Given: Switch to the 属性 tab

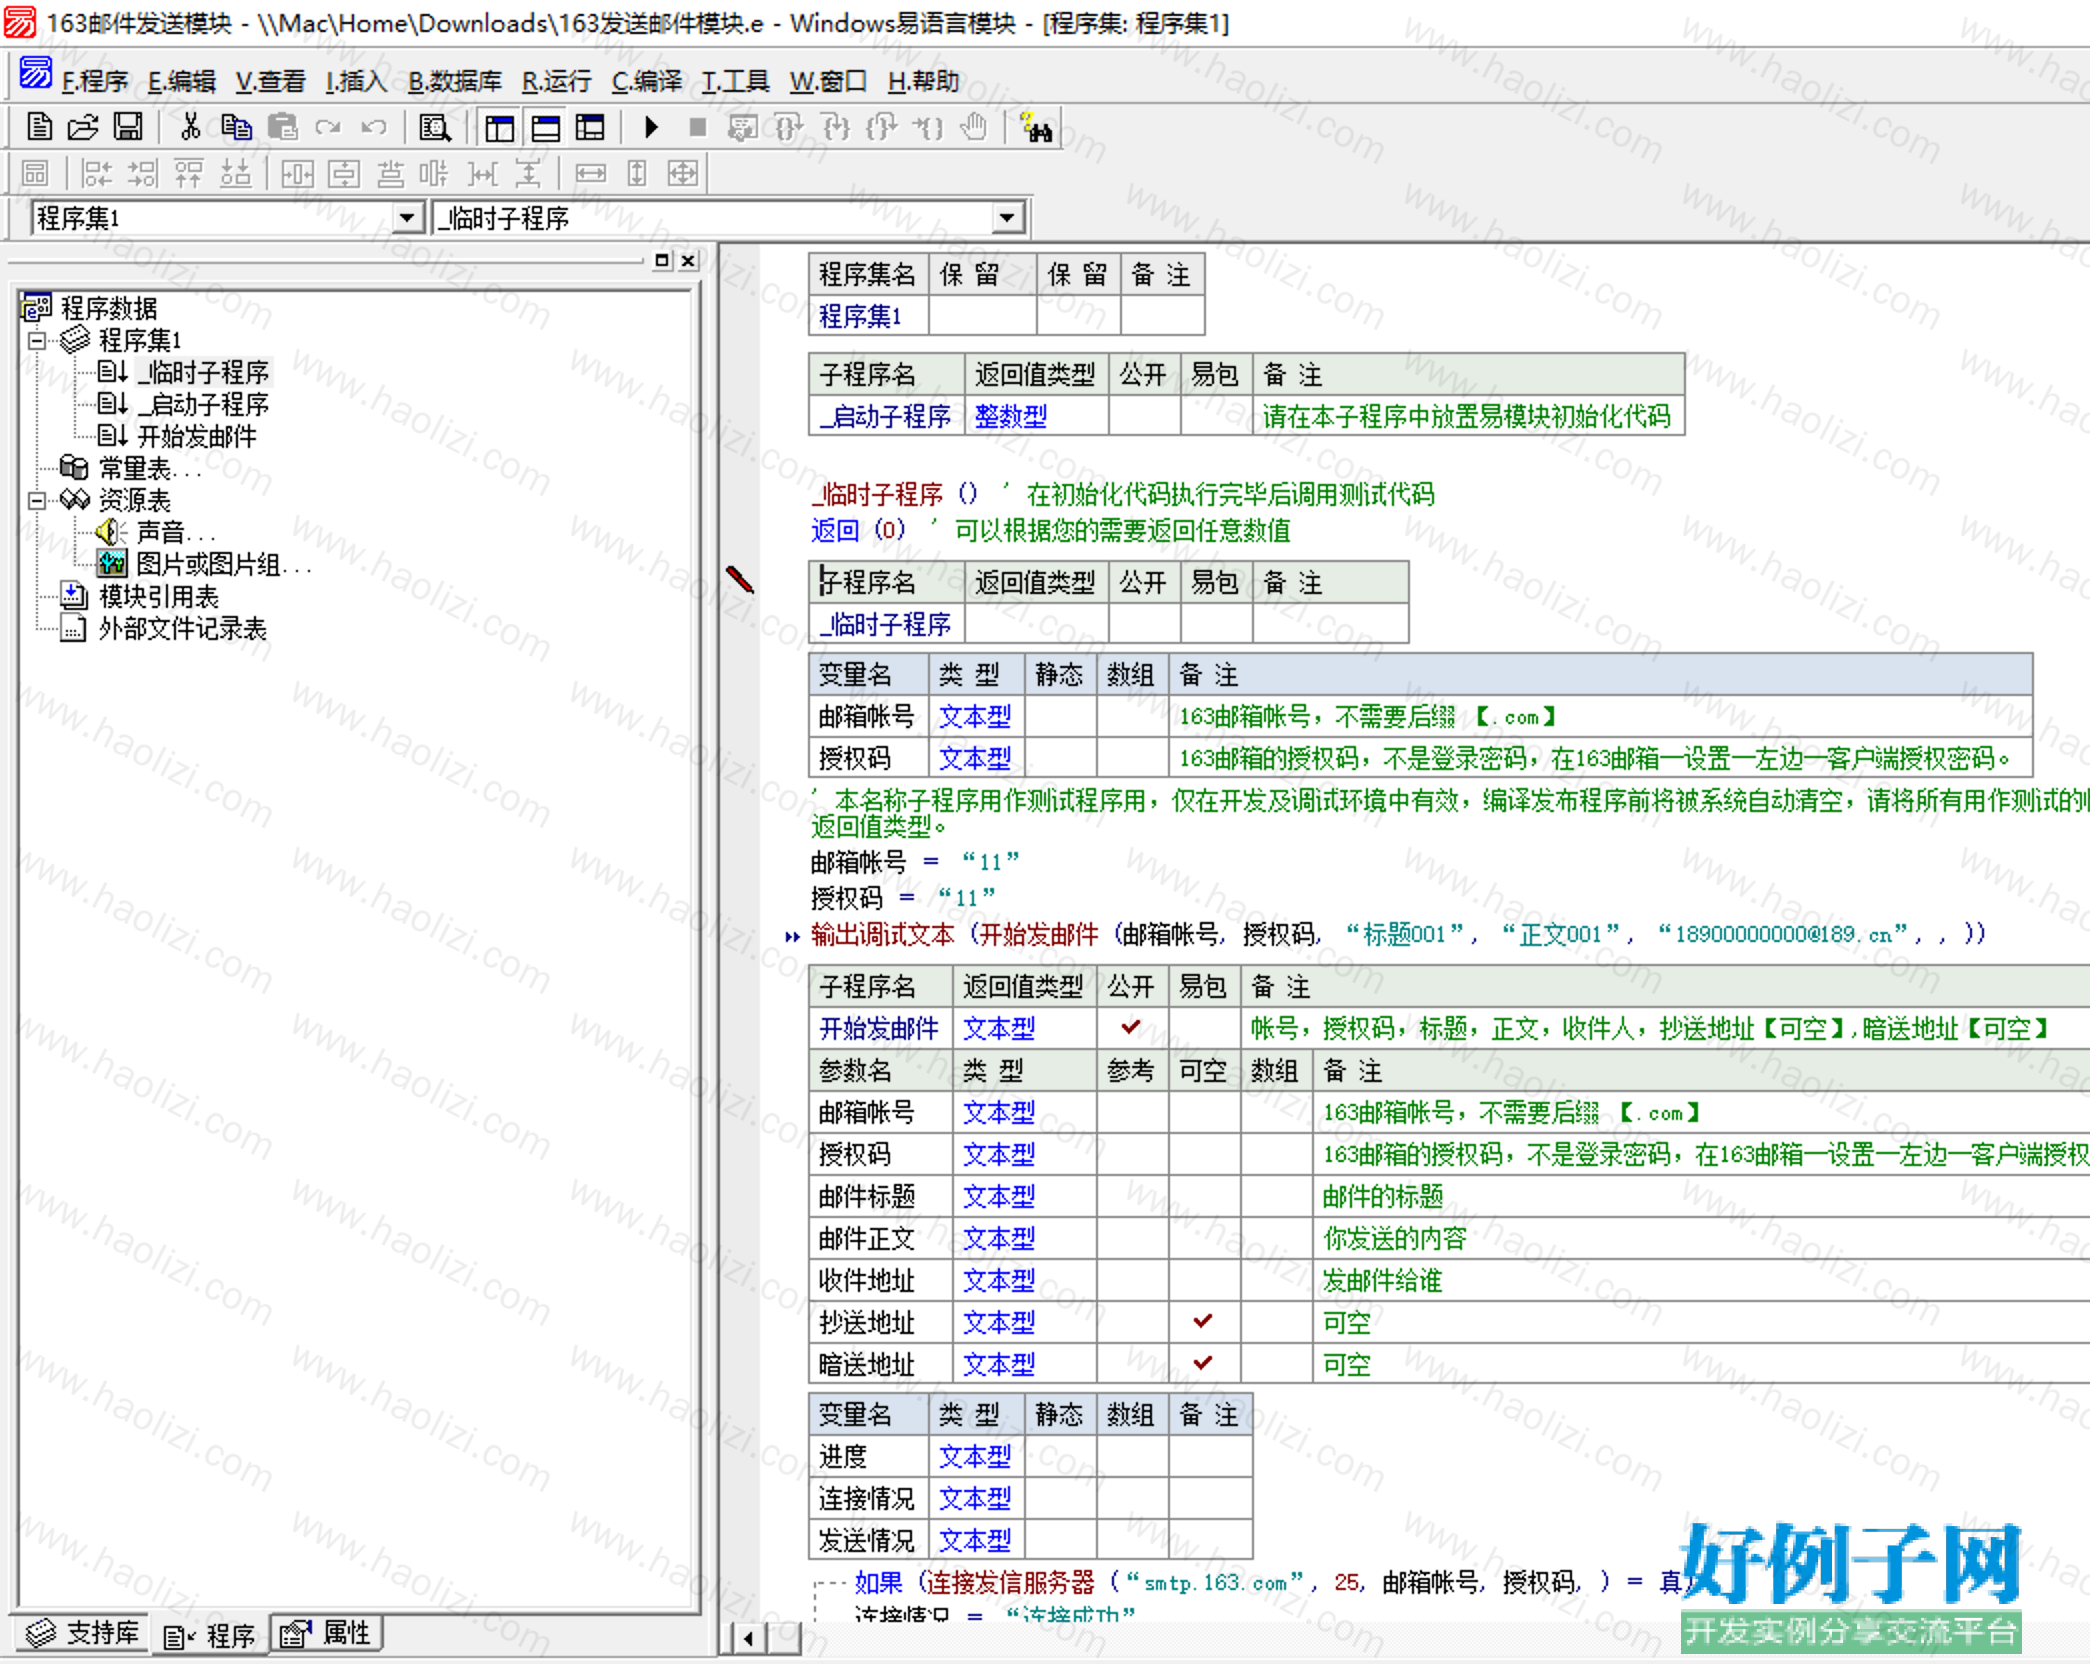Looking at the screenshot, I should (326, 1633).
